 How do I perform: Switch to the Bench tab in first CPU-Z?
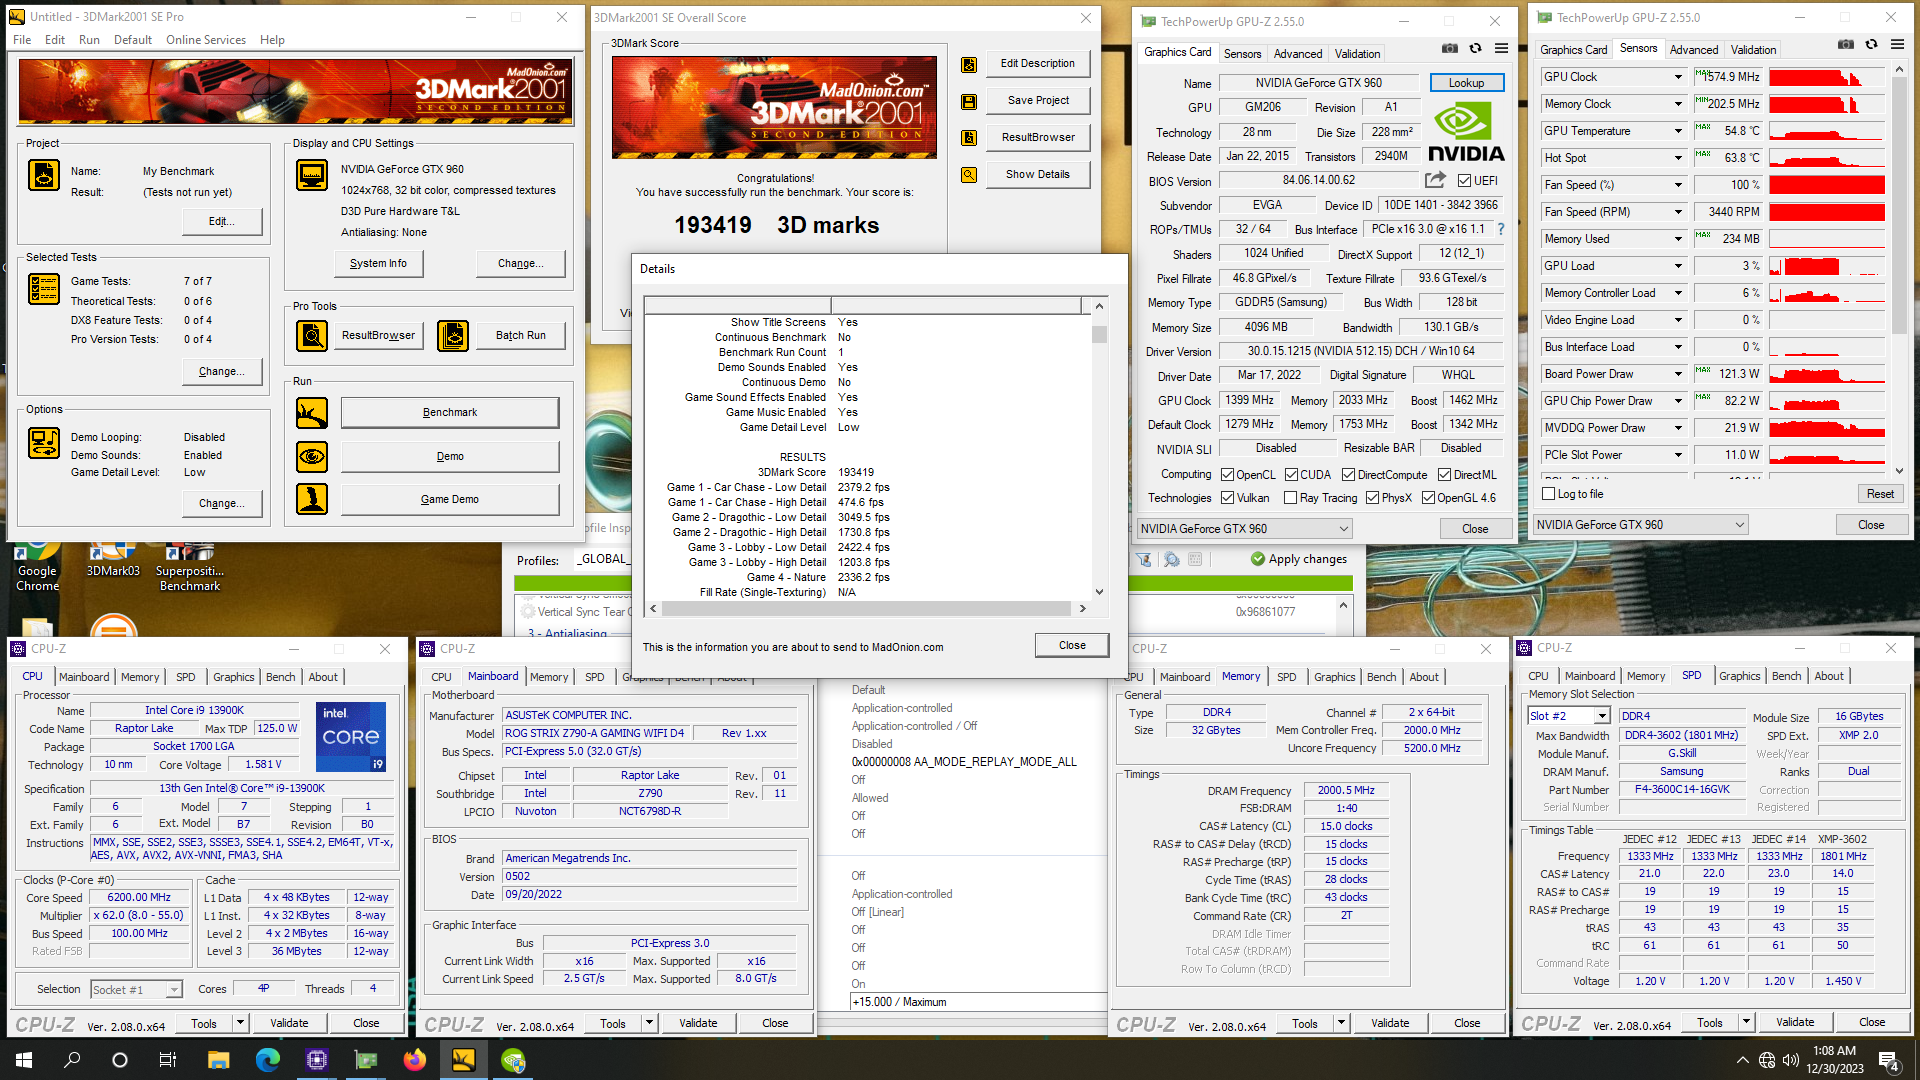[280, 677]
